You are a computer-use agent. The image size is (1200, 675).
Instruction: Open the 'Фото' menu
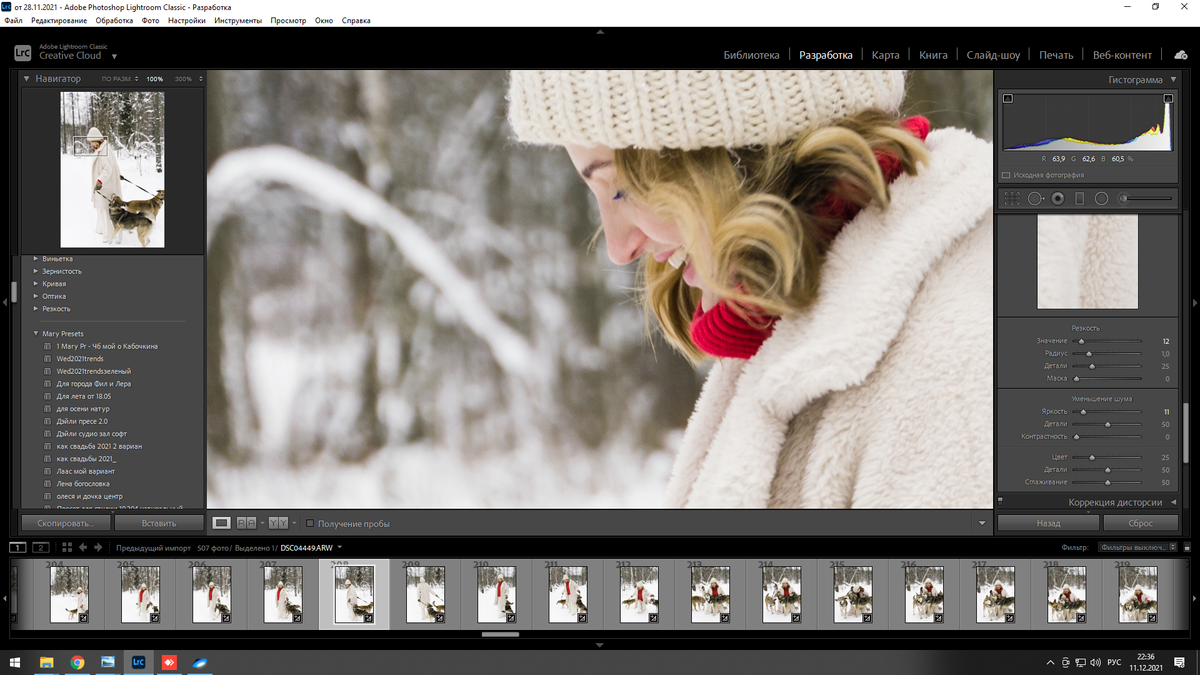(150, 20)
